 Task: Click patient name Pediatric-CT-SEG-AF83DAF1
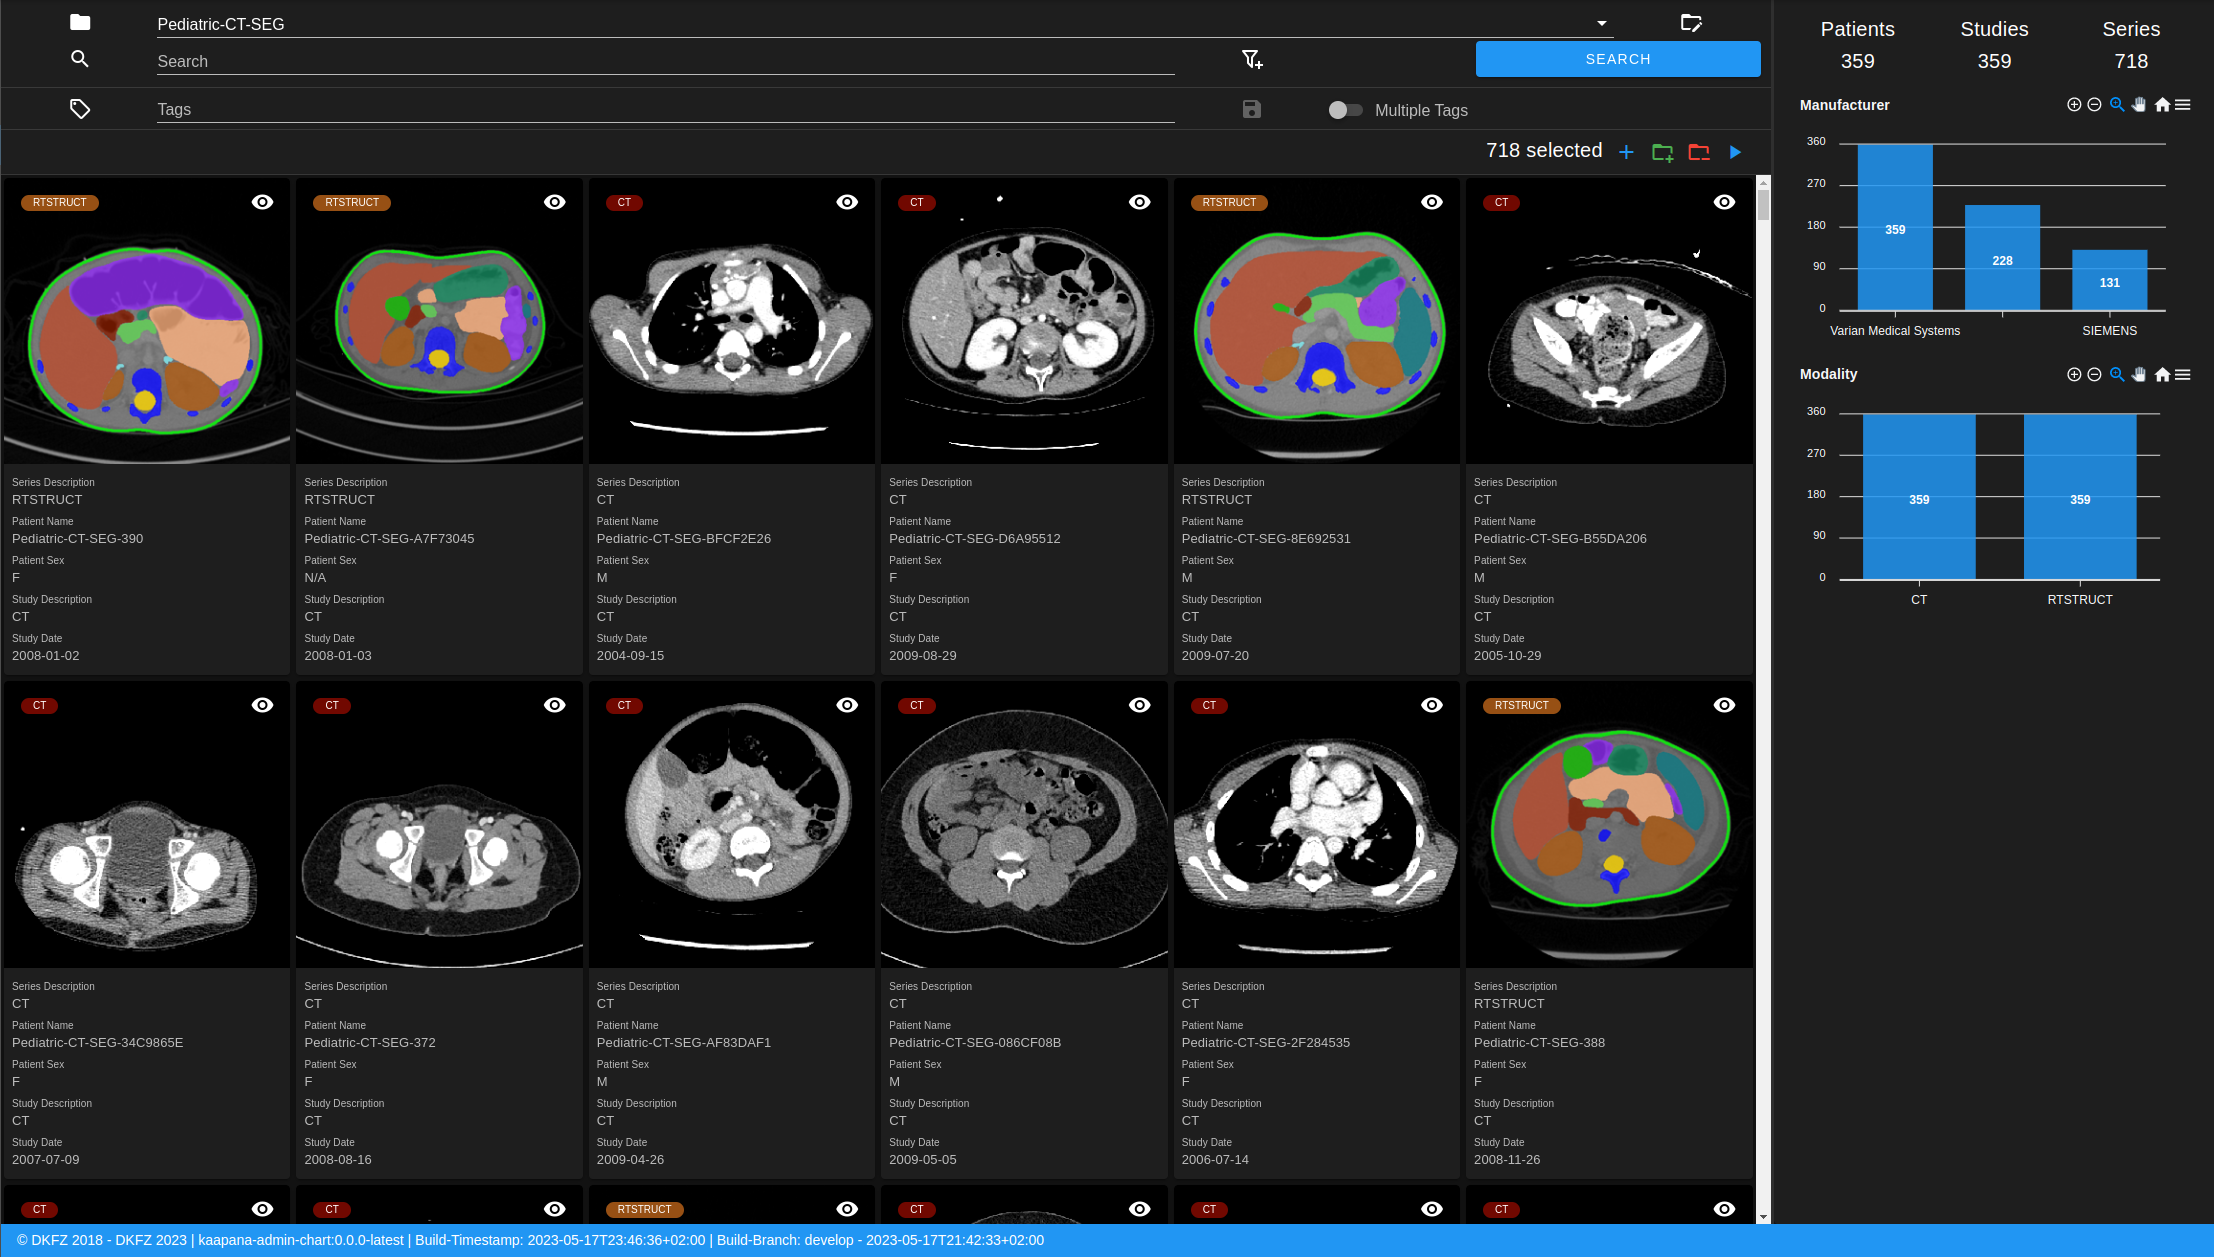[x=684, y=1042]
